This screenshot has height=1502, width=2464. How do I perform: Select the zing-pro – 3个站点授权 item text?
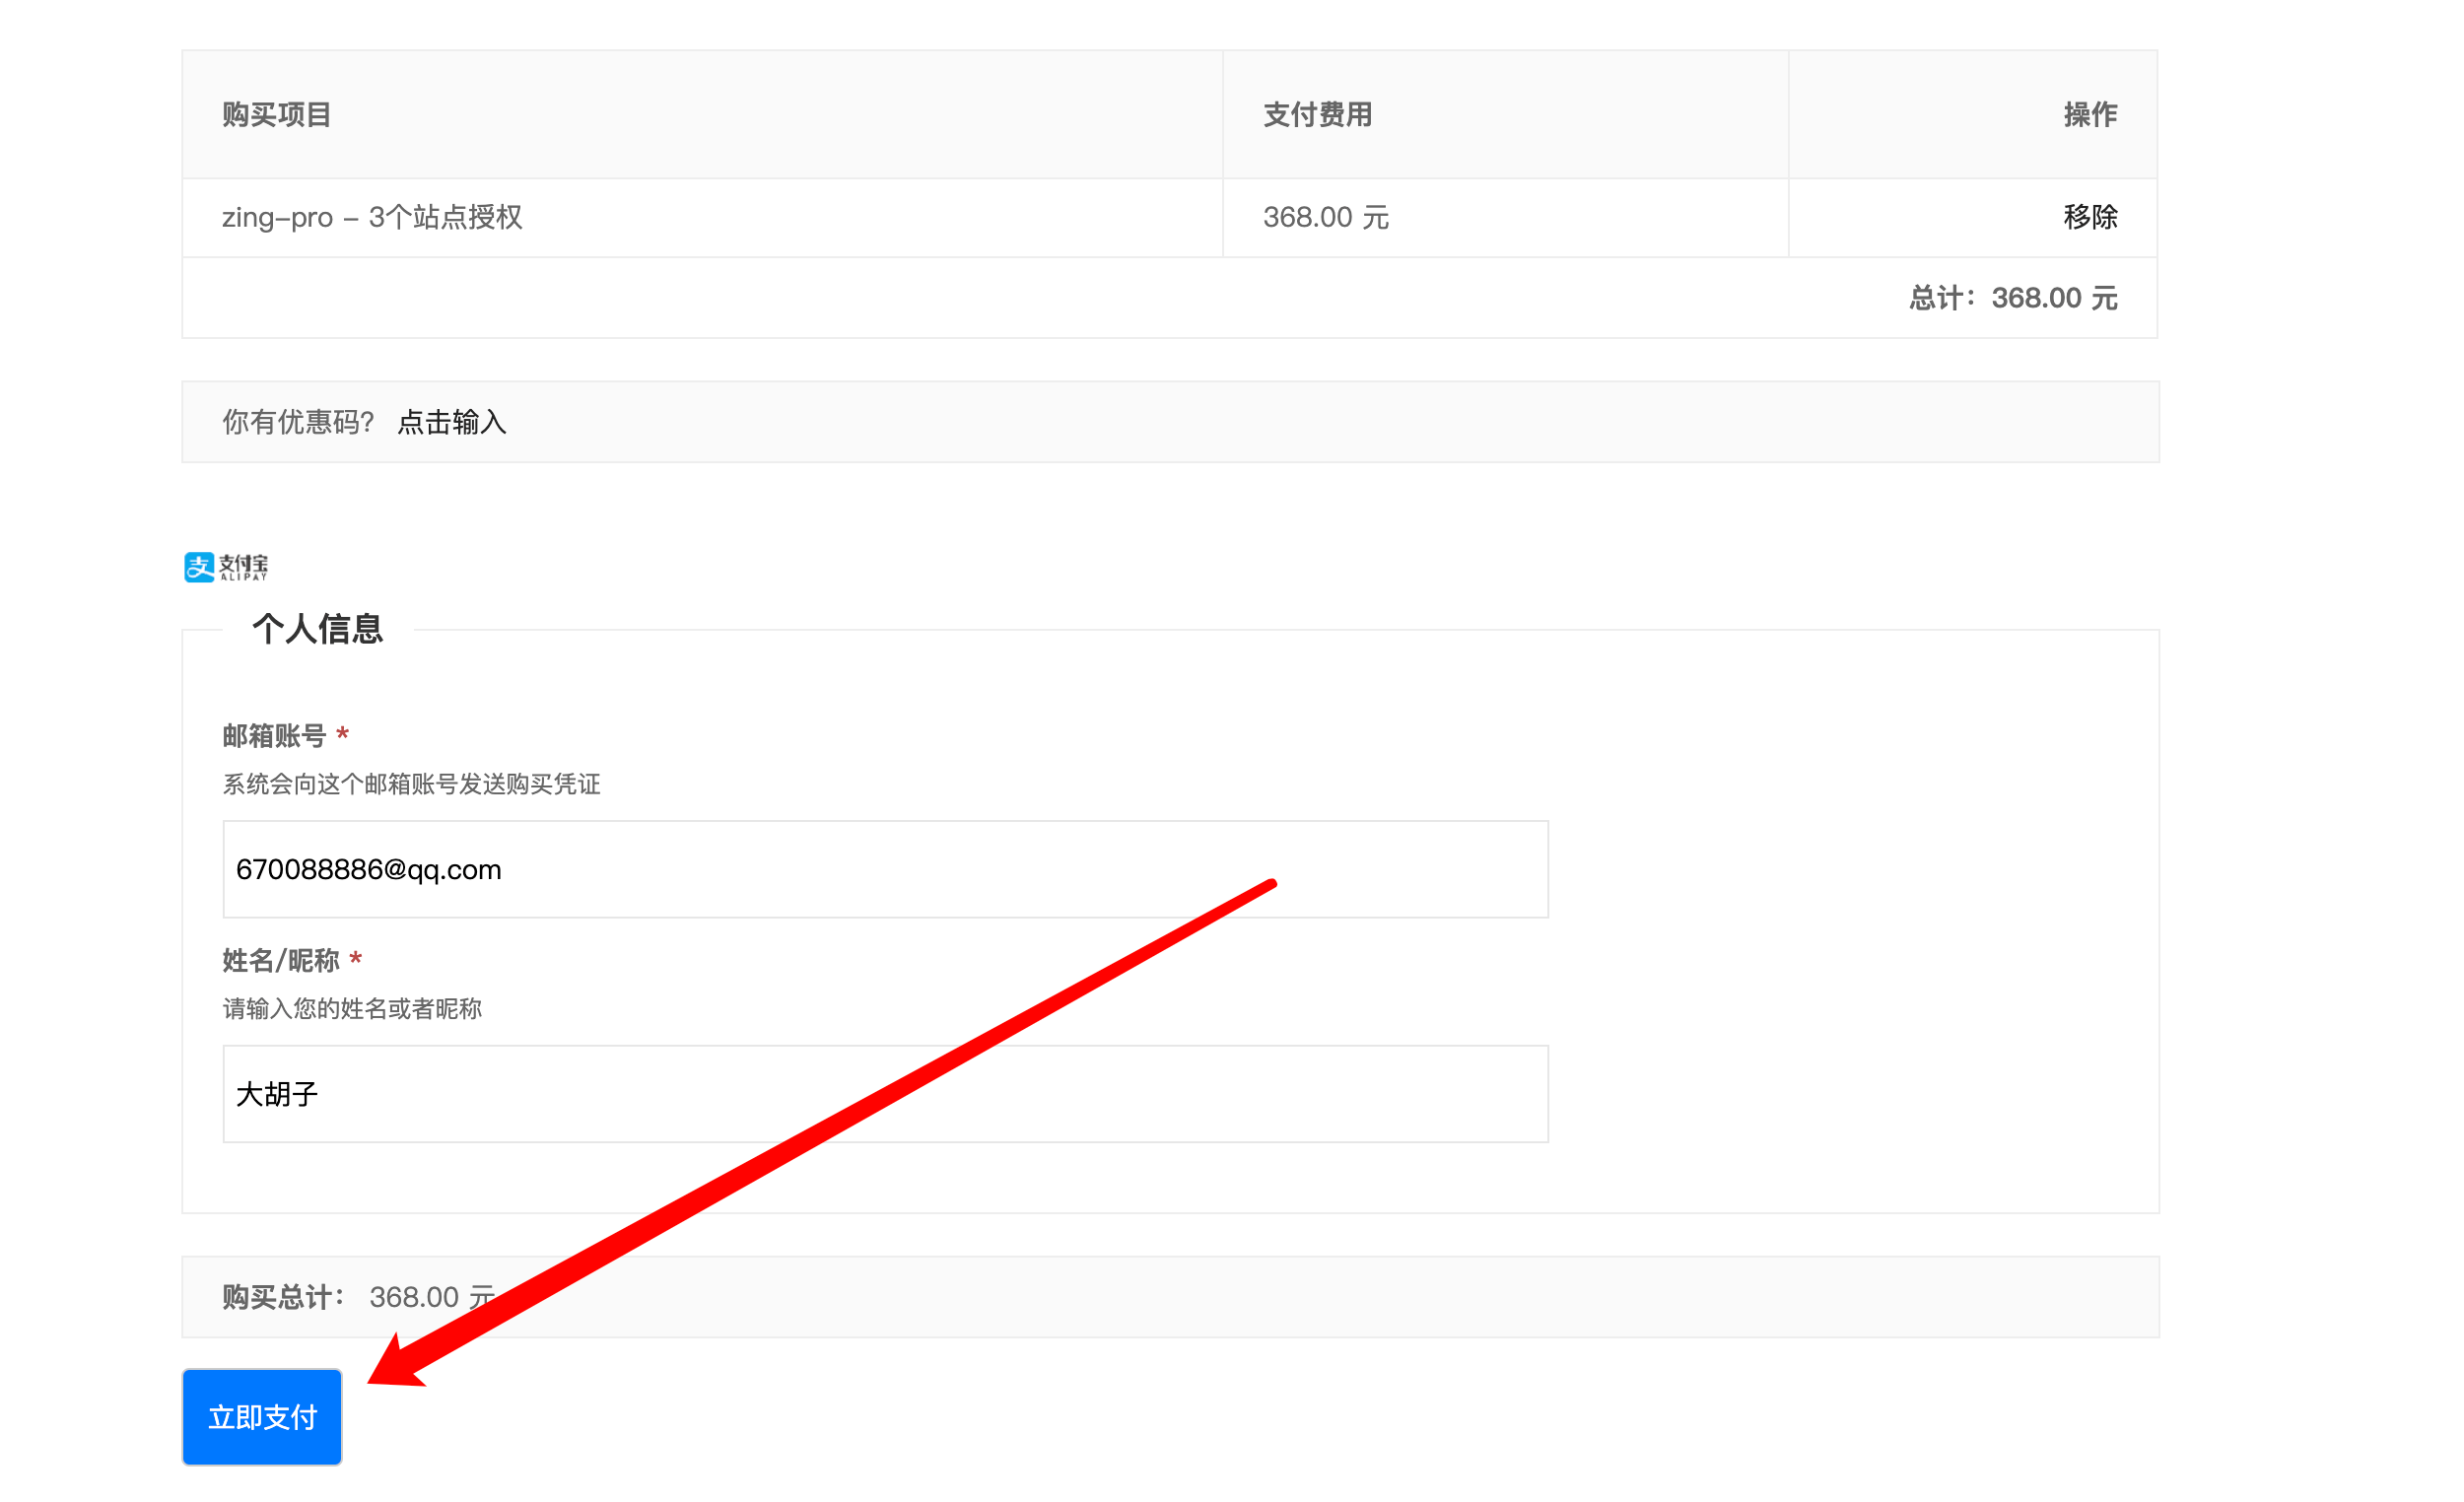[372, 217]
